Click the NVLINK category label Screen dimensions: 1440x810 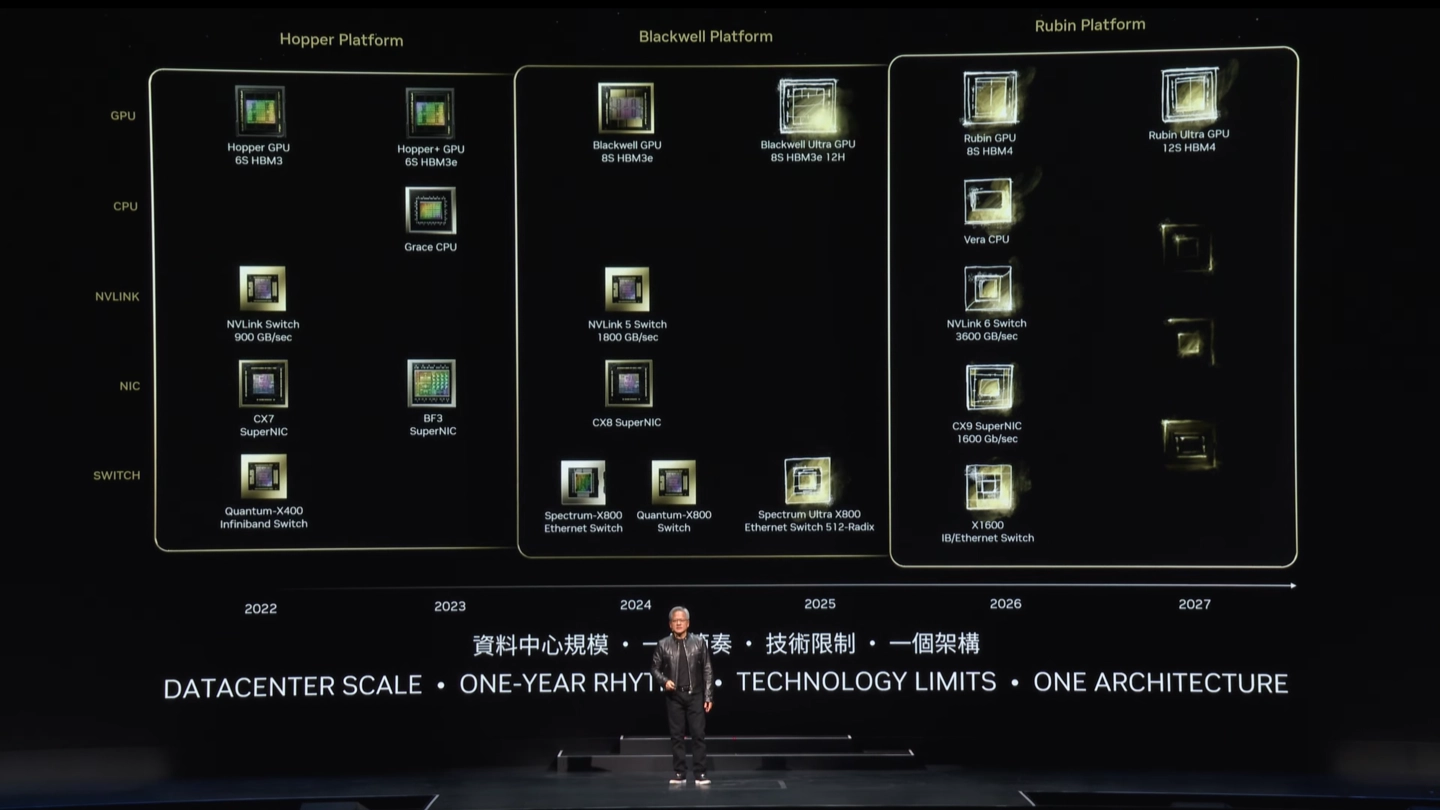tap(117, 296)
